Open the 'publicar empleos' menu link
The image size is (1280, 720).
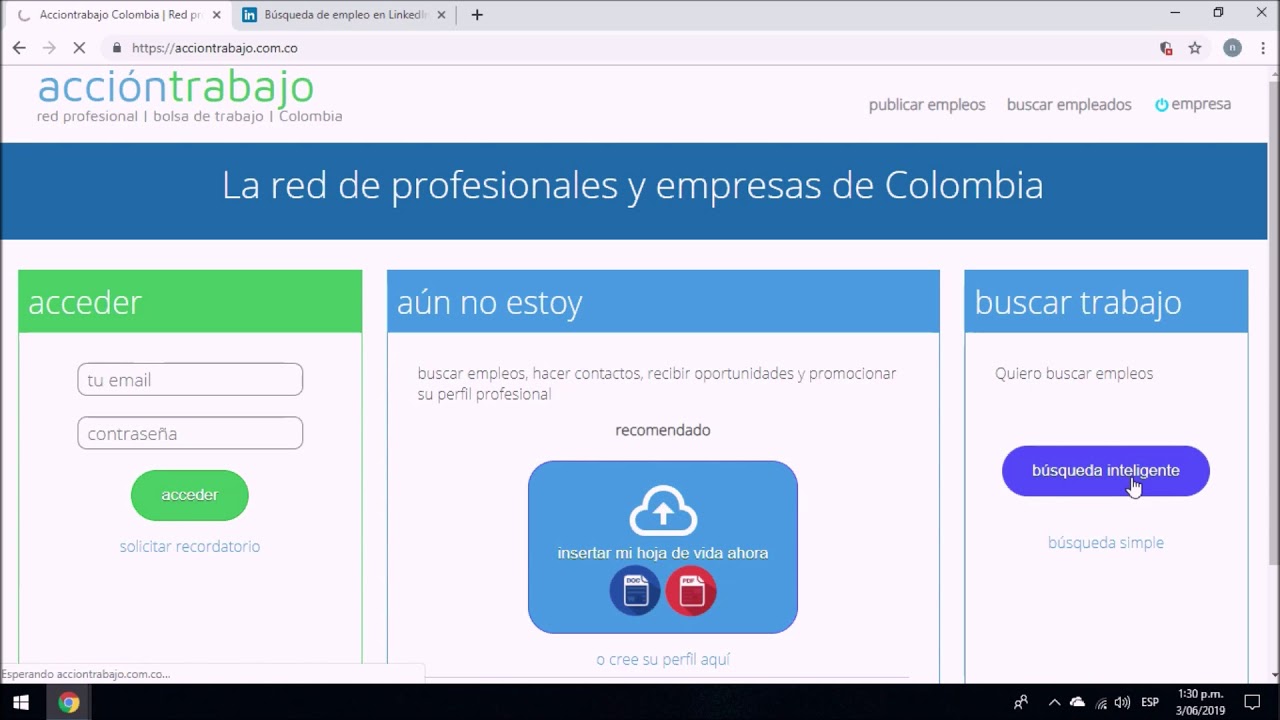click(927, 105)
